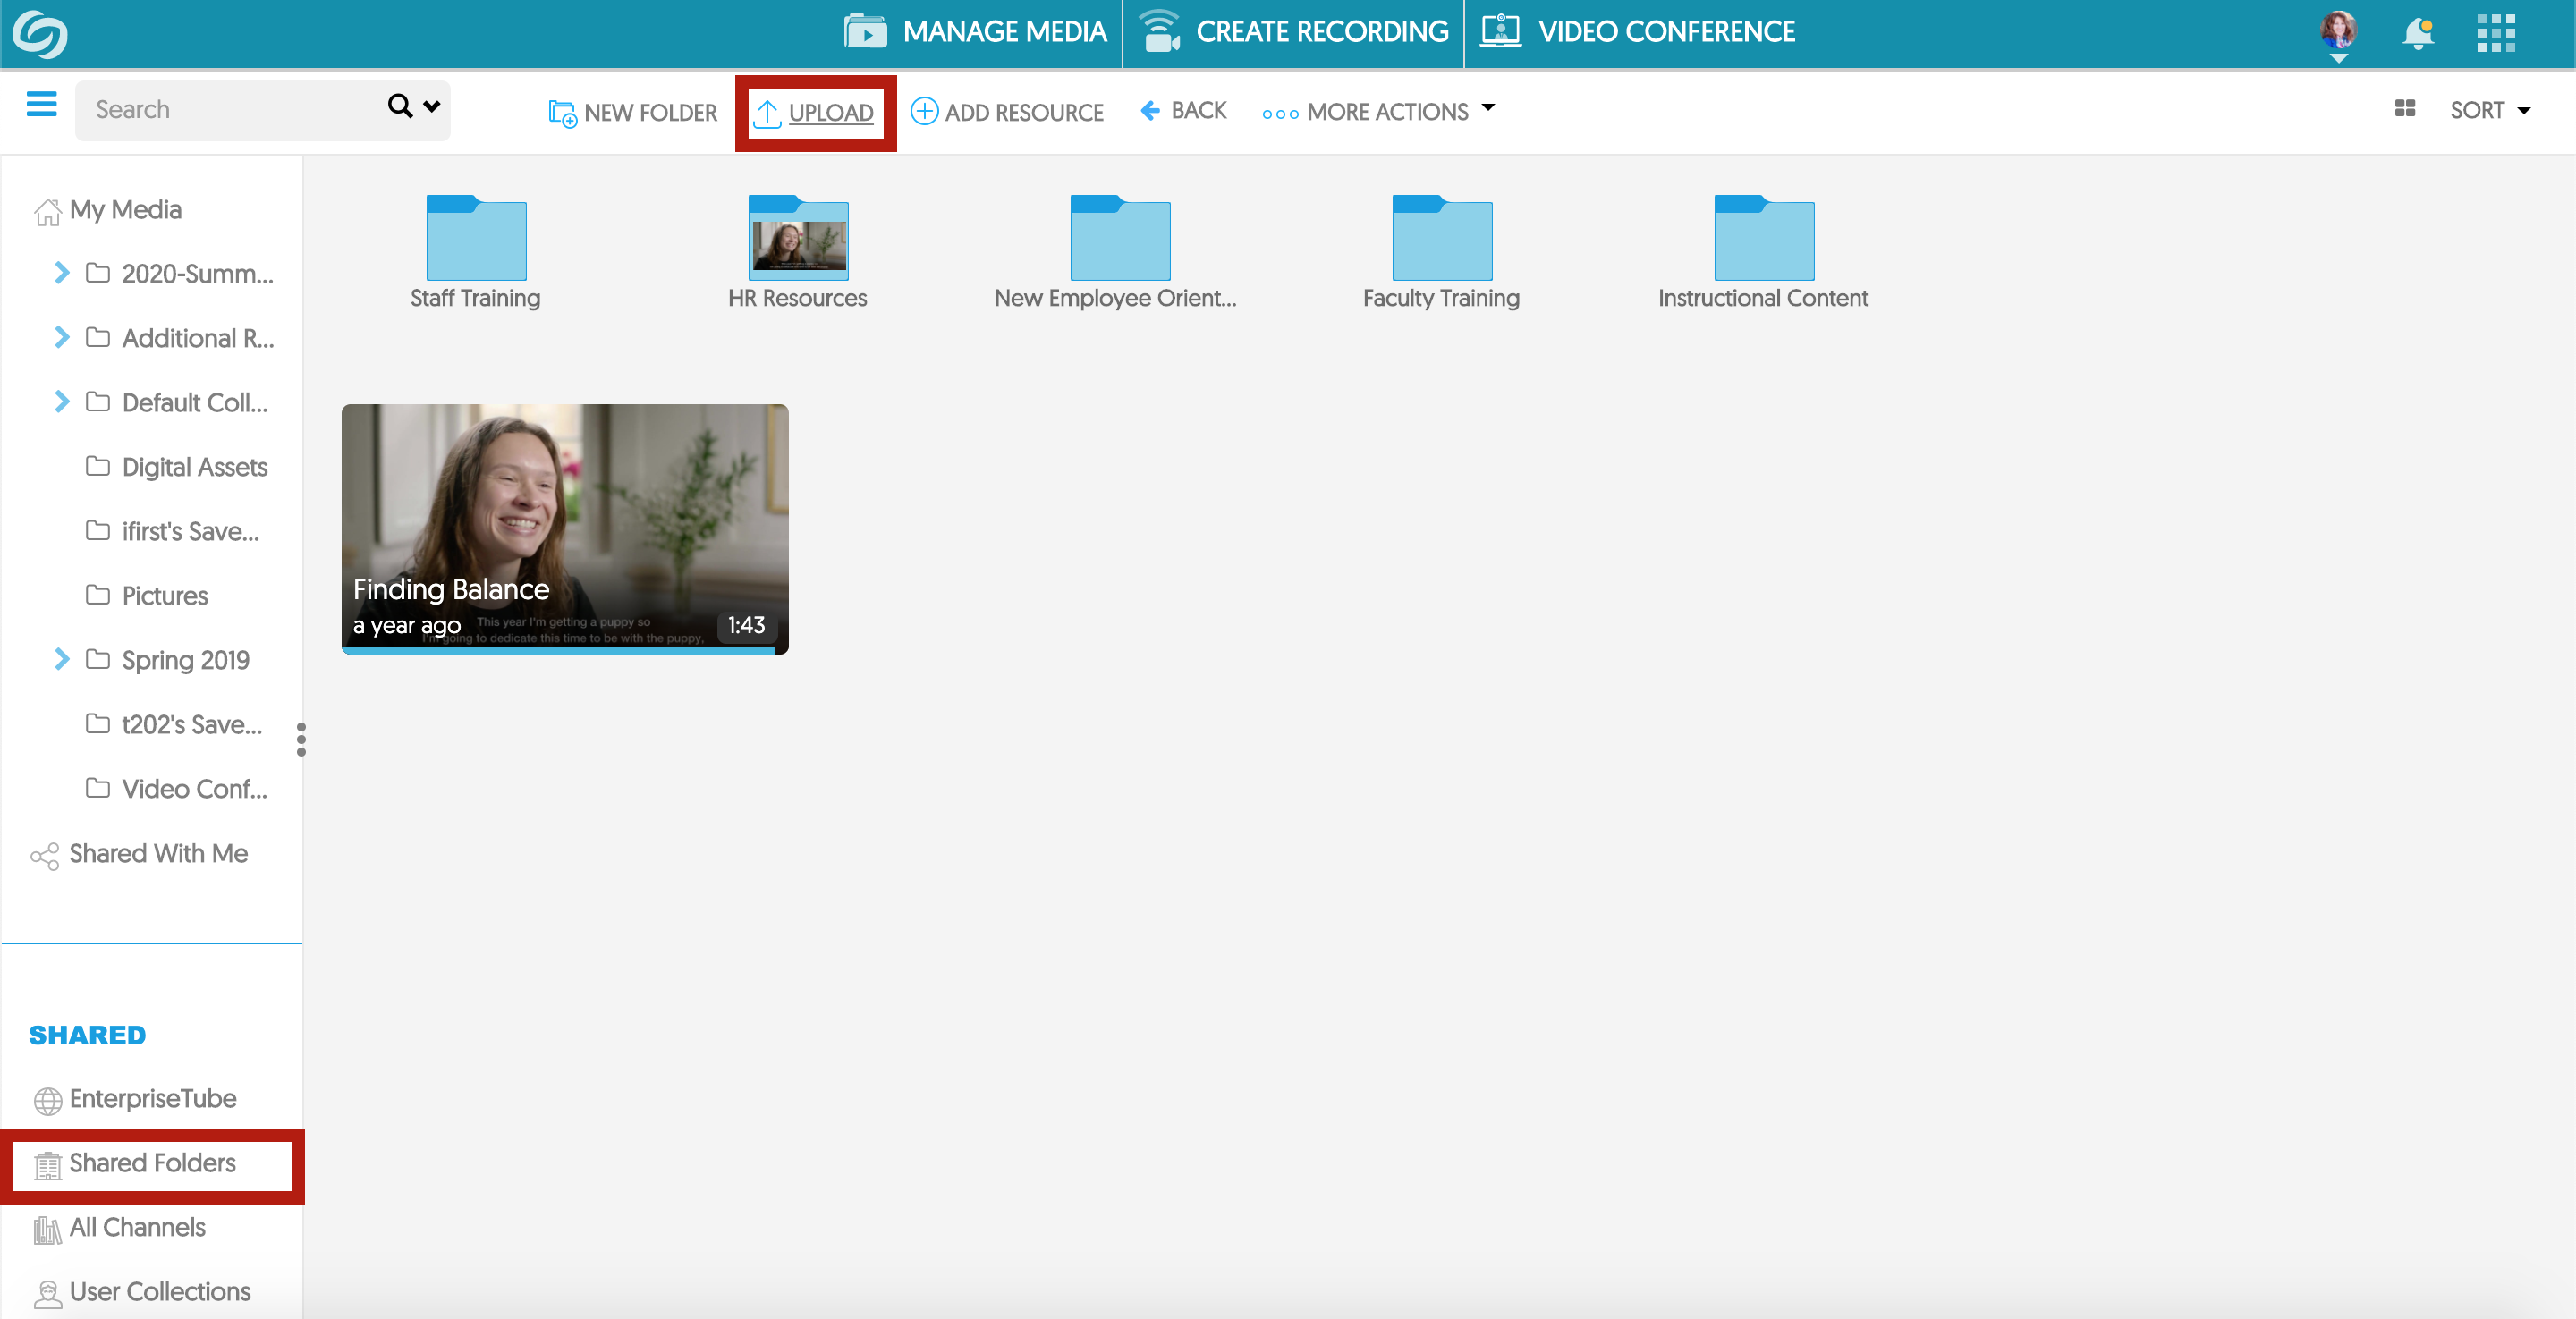Open the Sort dropdown
Screen dimensions: 2576x1319
click(x=2489, y=110)
